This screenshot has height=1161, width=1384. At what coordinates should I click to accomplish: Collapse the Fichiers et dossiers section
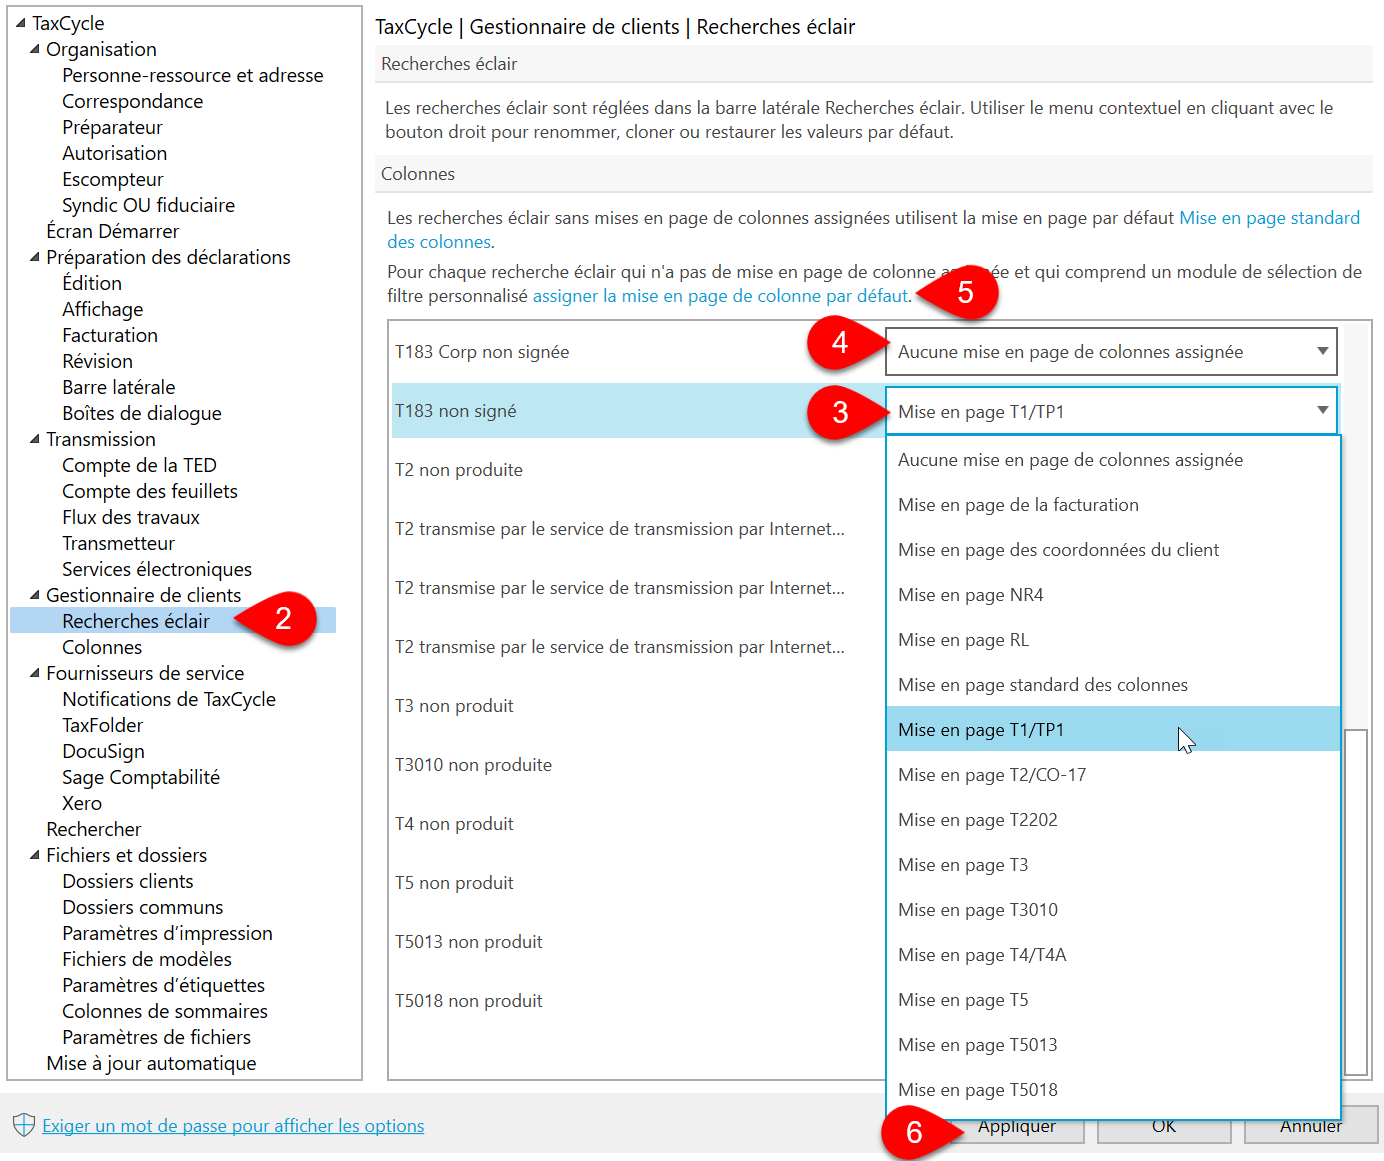click(35, 854)
